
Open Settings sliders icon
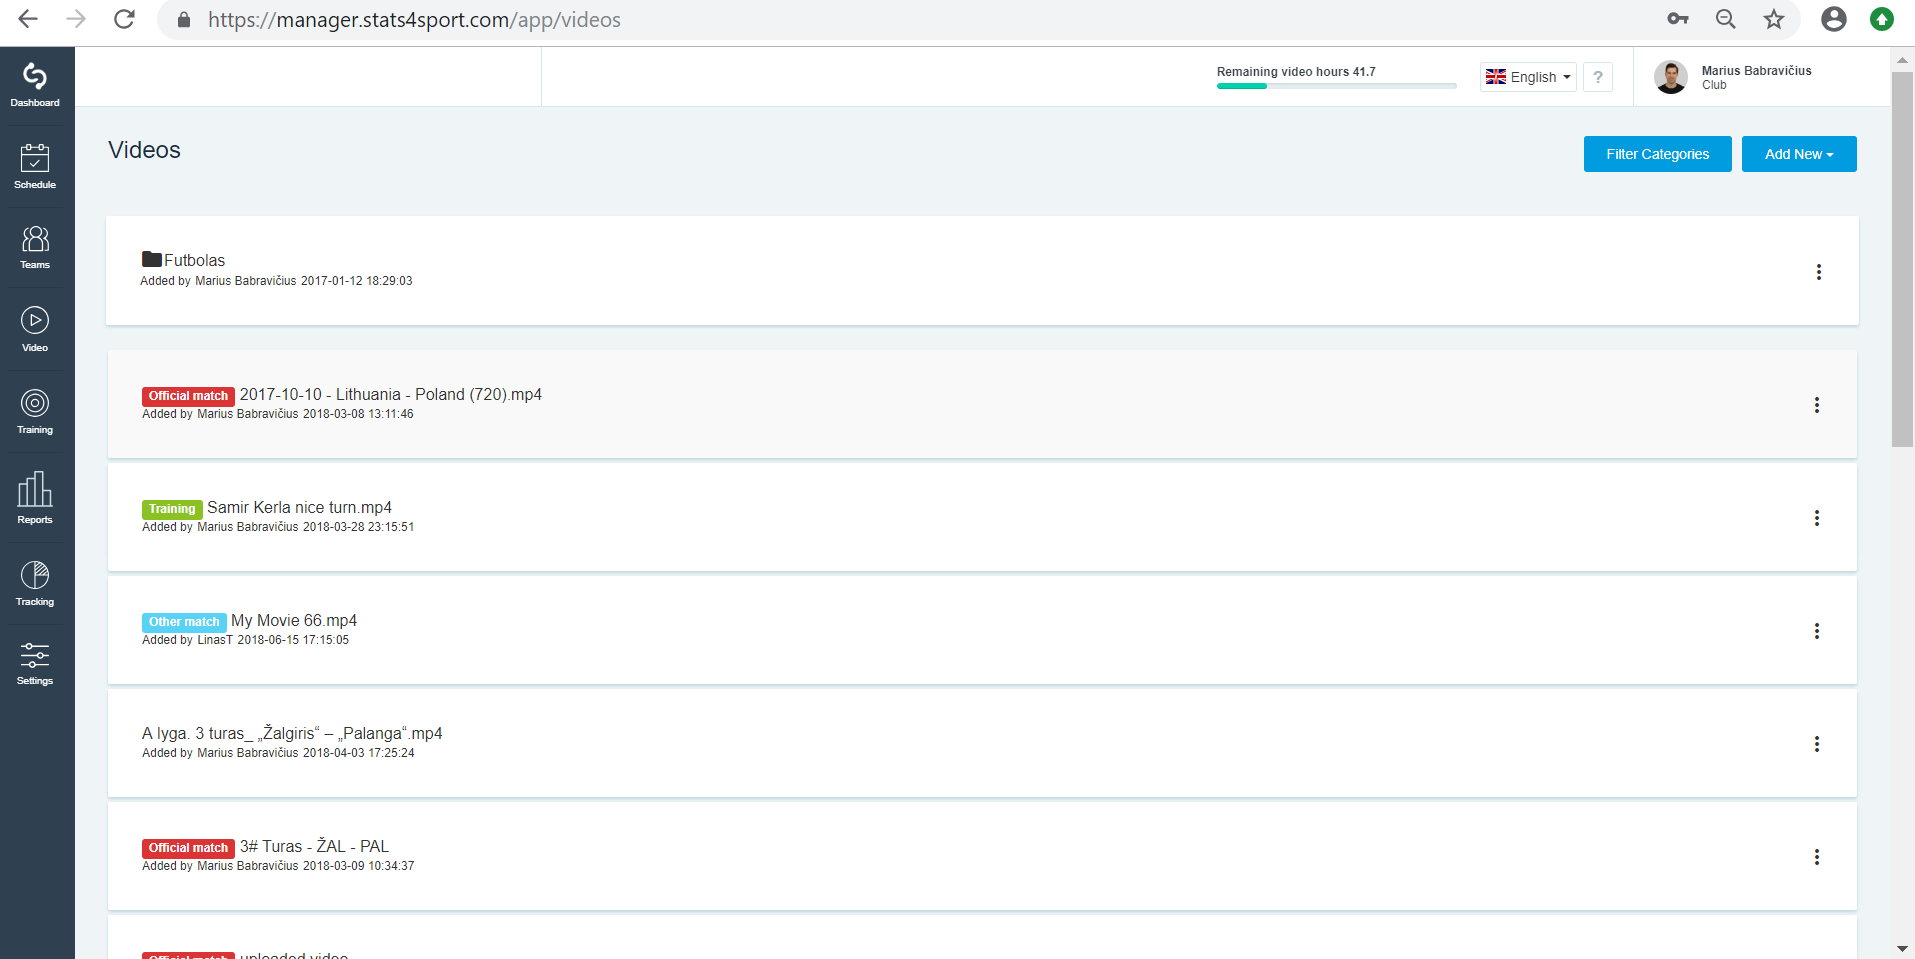pyautogui.click(x=35, y=664)
